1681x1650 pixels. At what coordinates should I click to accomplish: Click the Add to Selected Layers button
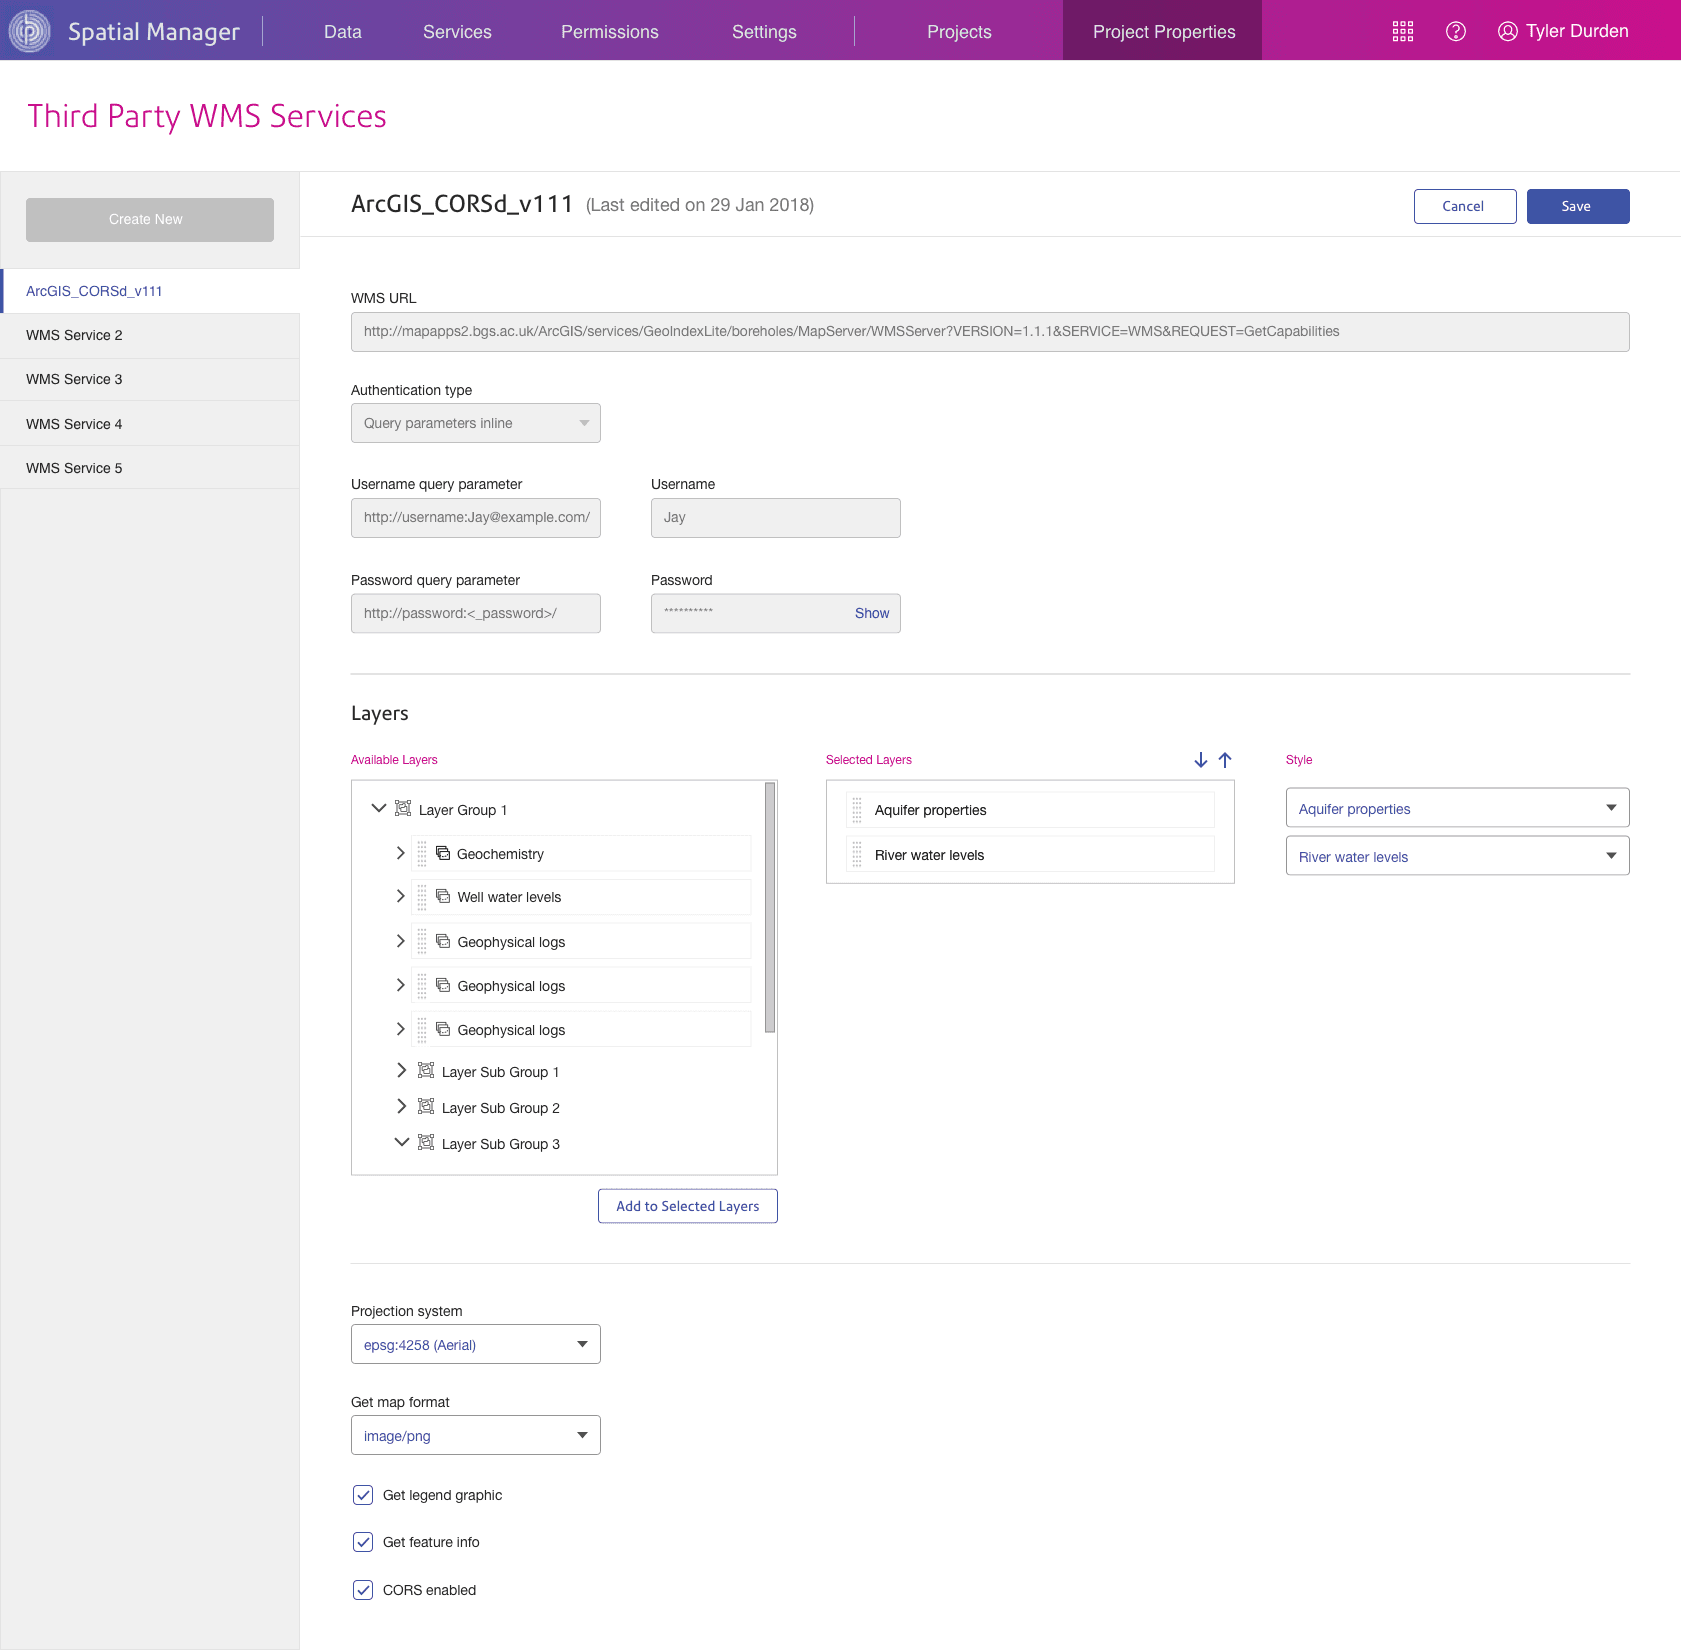(687, 1206)
